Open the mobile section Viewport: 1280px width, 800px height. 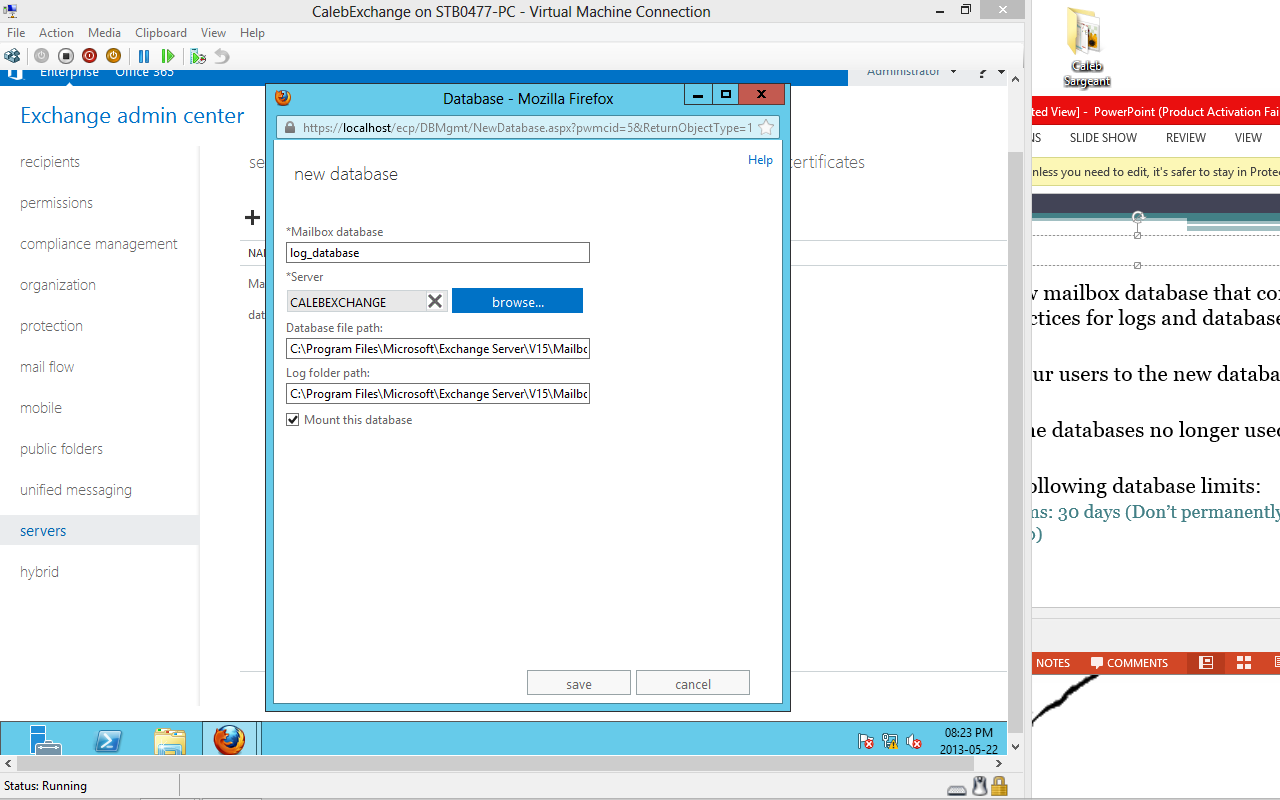(x=41, y=408)
